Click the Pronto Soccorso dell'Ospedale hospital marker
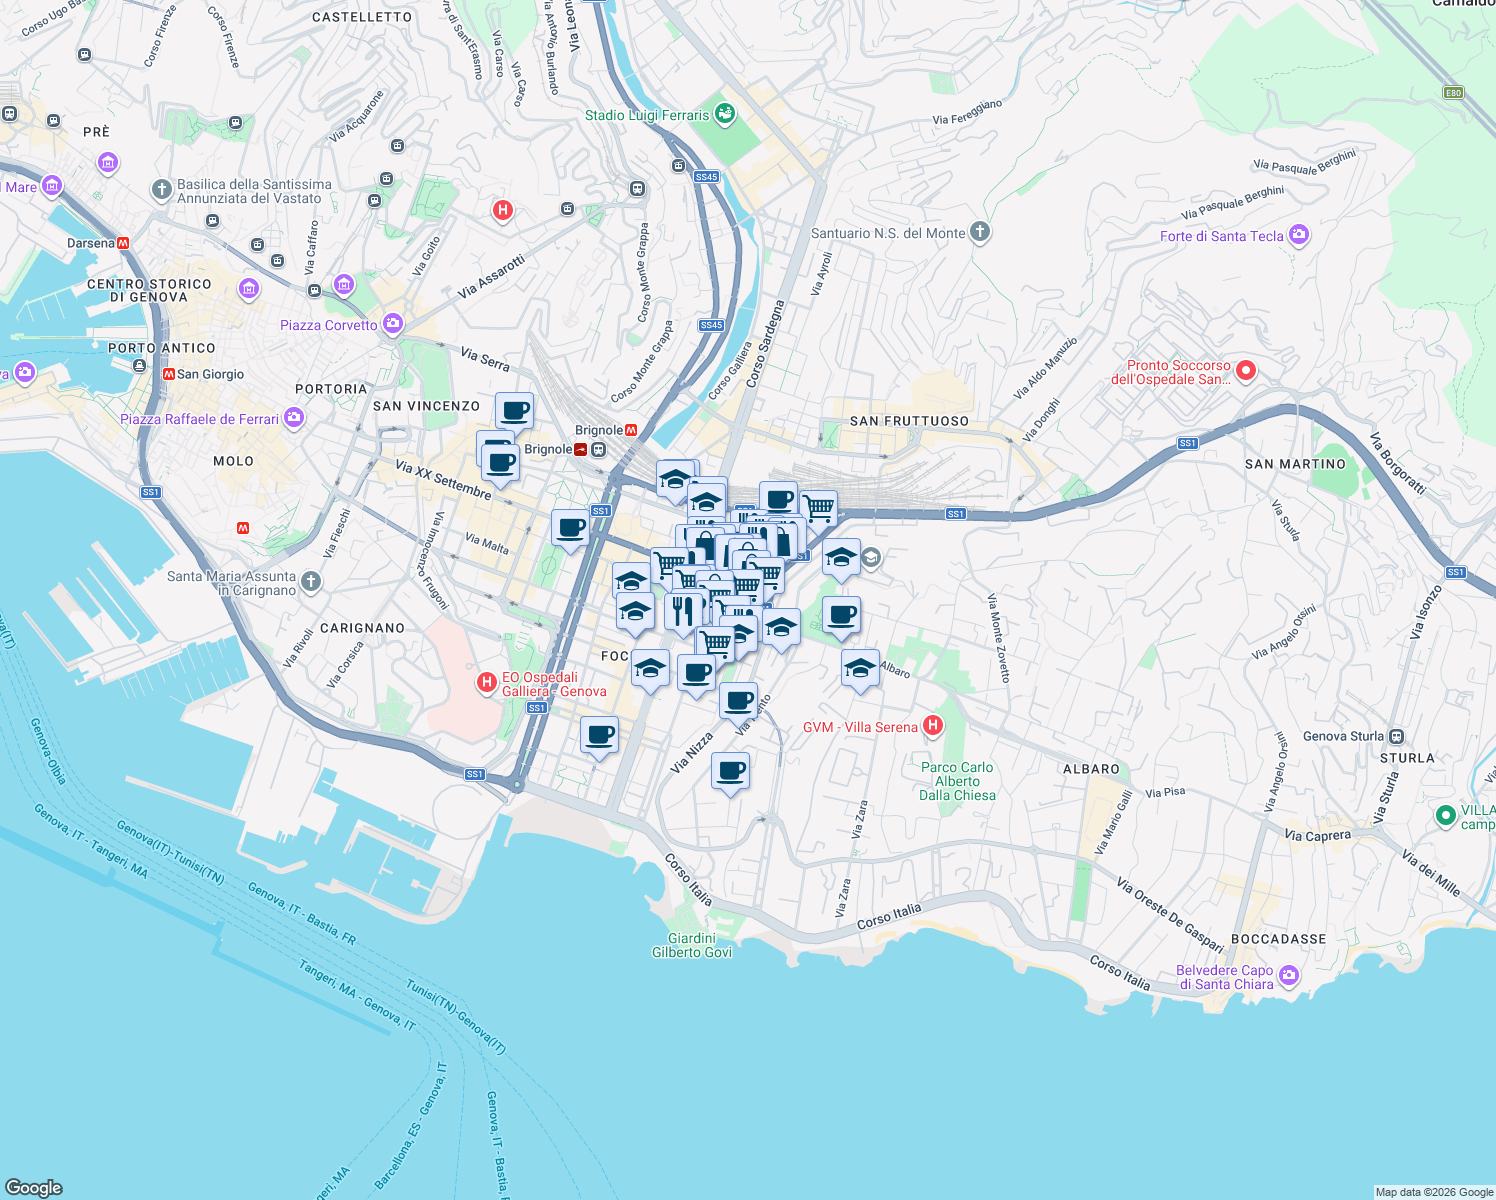The image size is (1496, 1200). [x=1246, y=370]
